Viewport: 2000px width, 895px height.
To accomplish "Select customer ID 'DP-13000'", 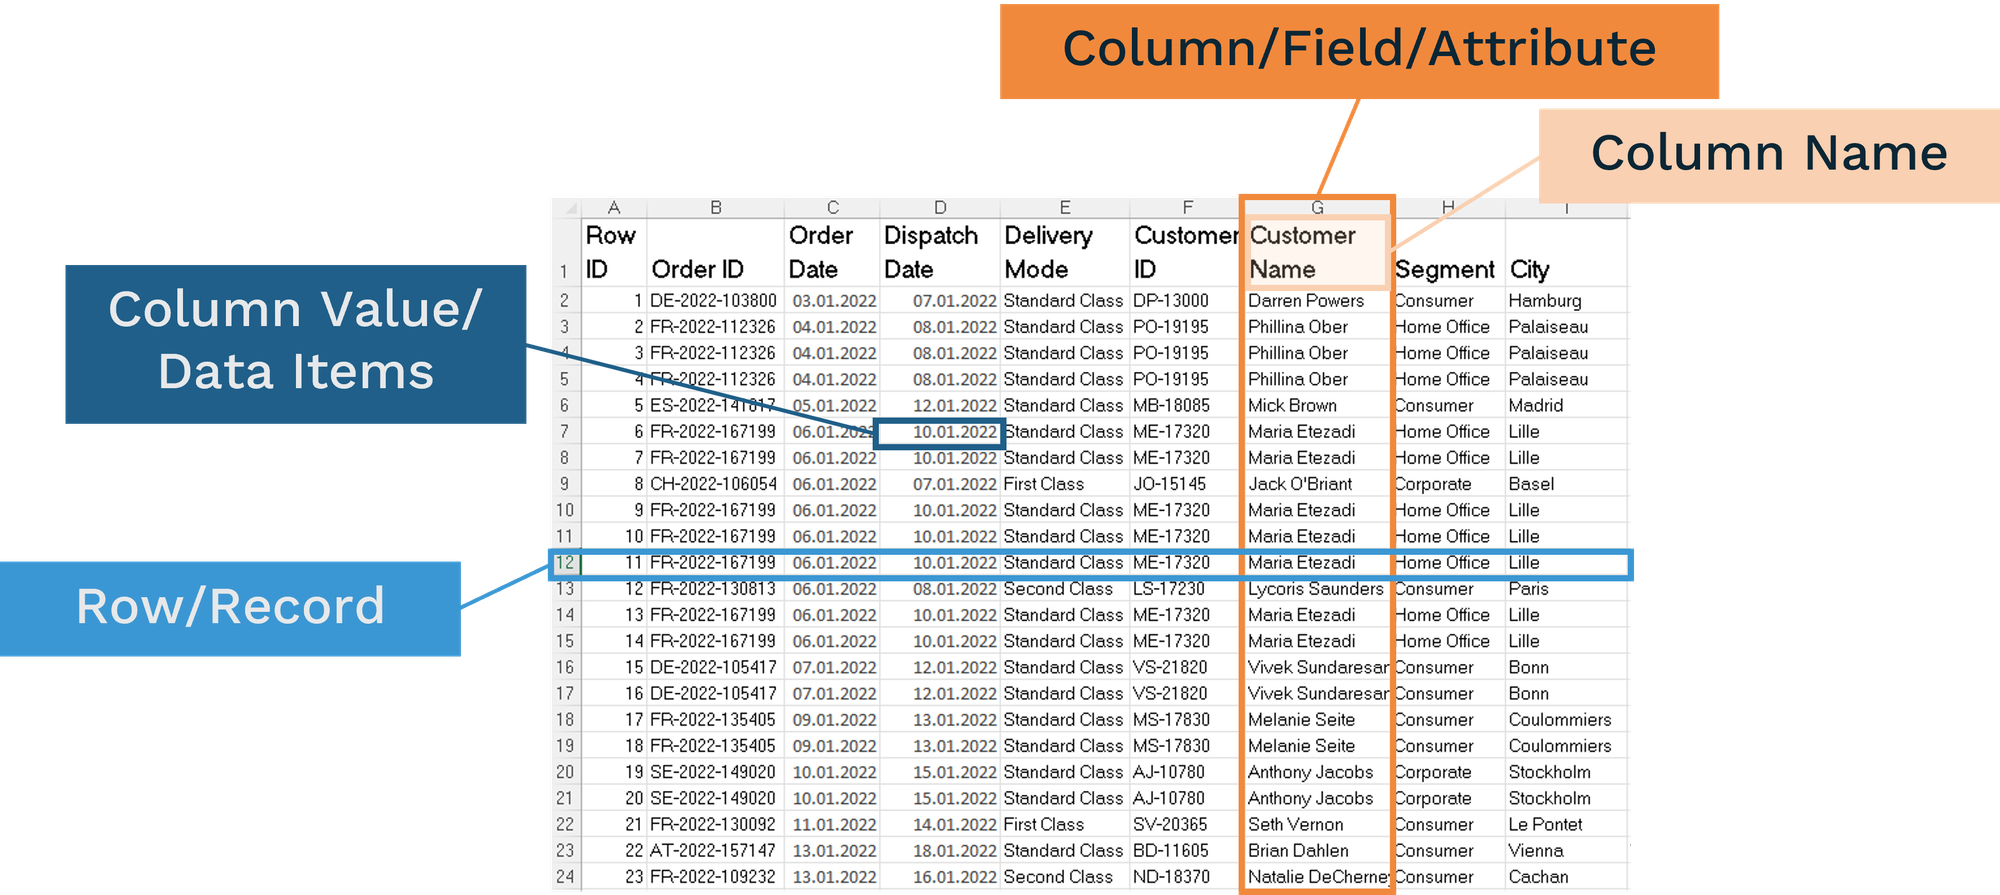I will 1187,301.
